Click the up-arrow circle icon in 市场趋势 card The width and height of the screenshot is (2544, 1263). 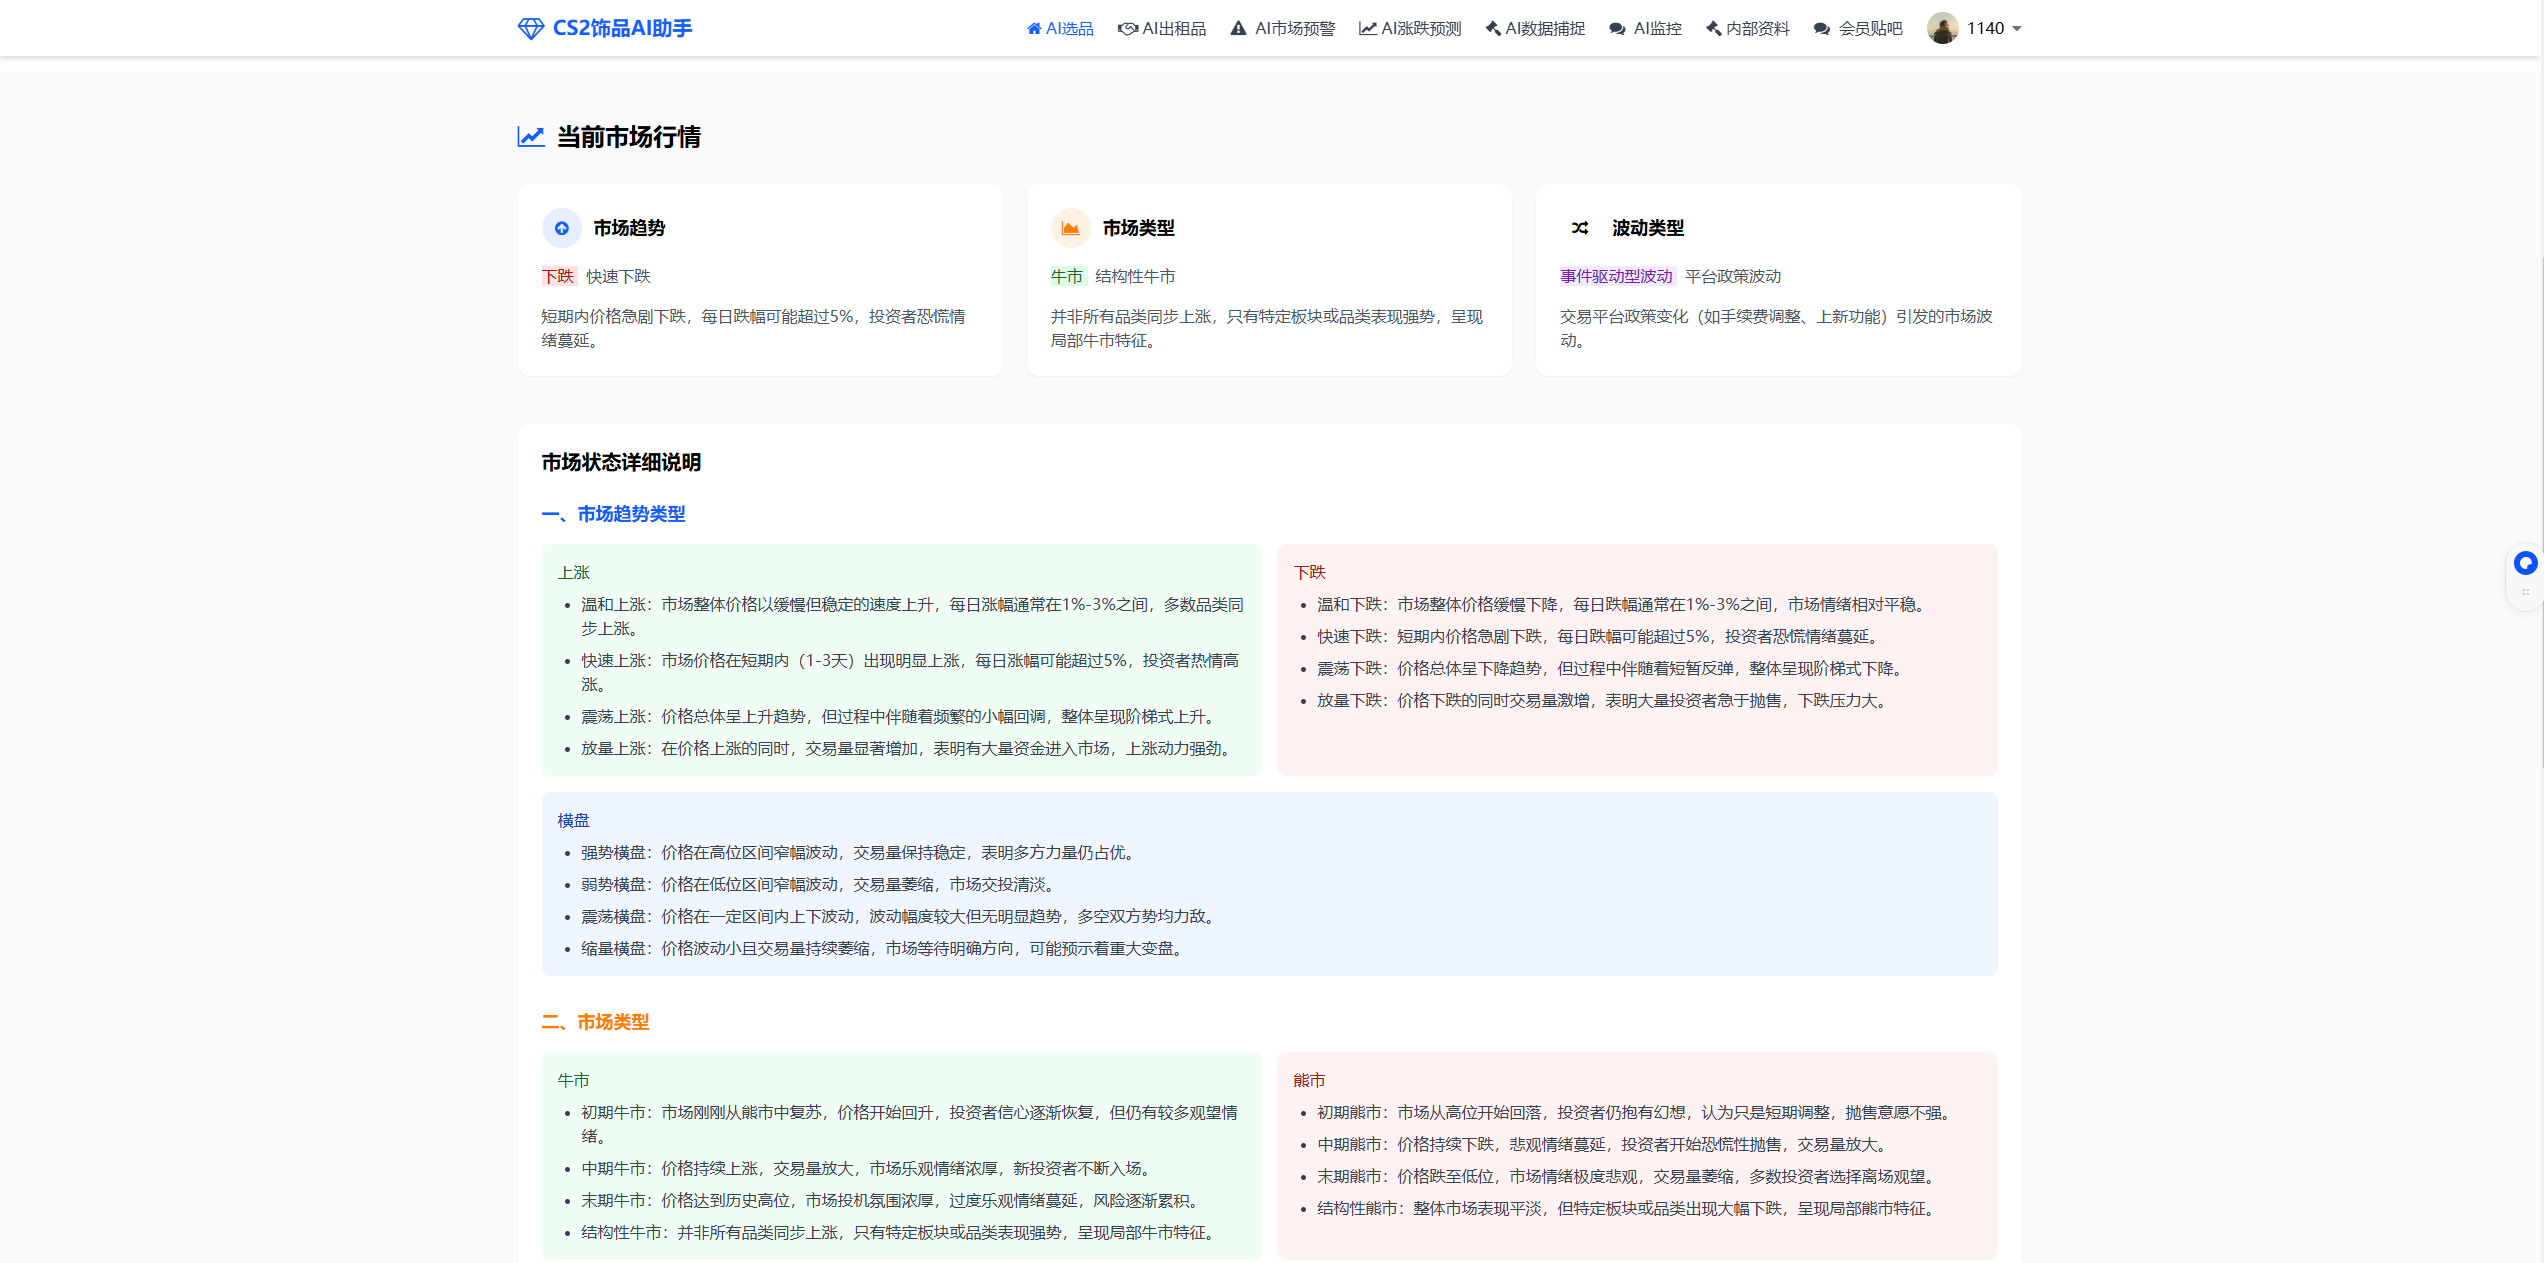click(562, 228)
